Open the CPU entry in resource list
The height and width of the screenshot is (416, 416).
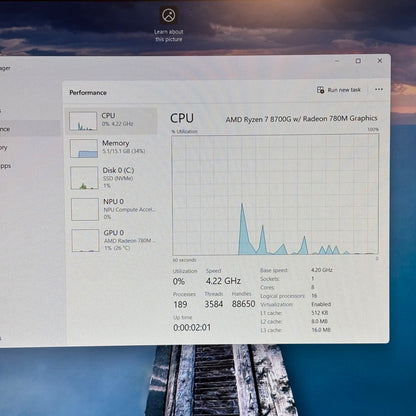click(112, 121)
